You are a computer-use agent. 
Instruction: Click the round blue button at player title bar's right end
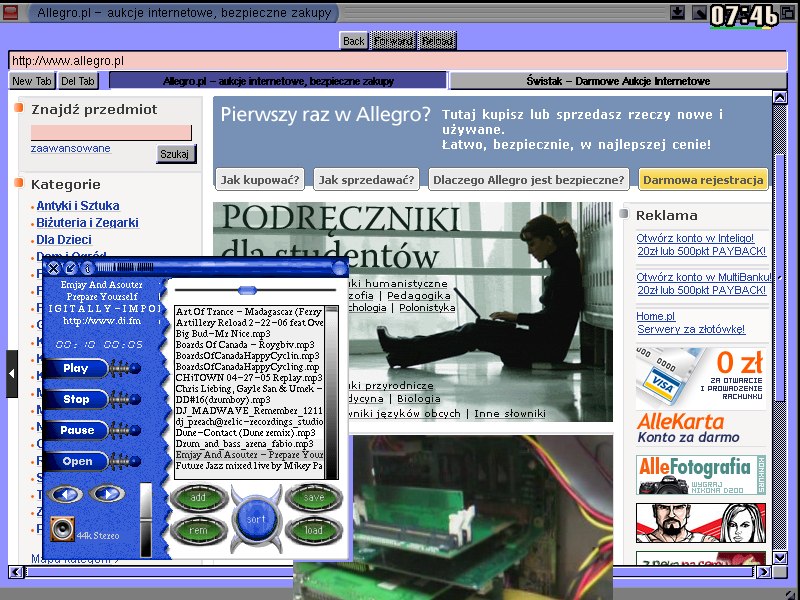[x=339, y=268]
